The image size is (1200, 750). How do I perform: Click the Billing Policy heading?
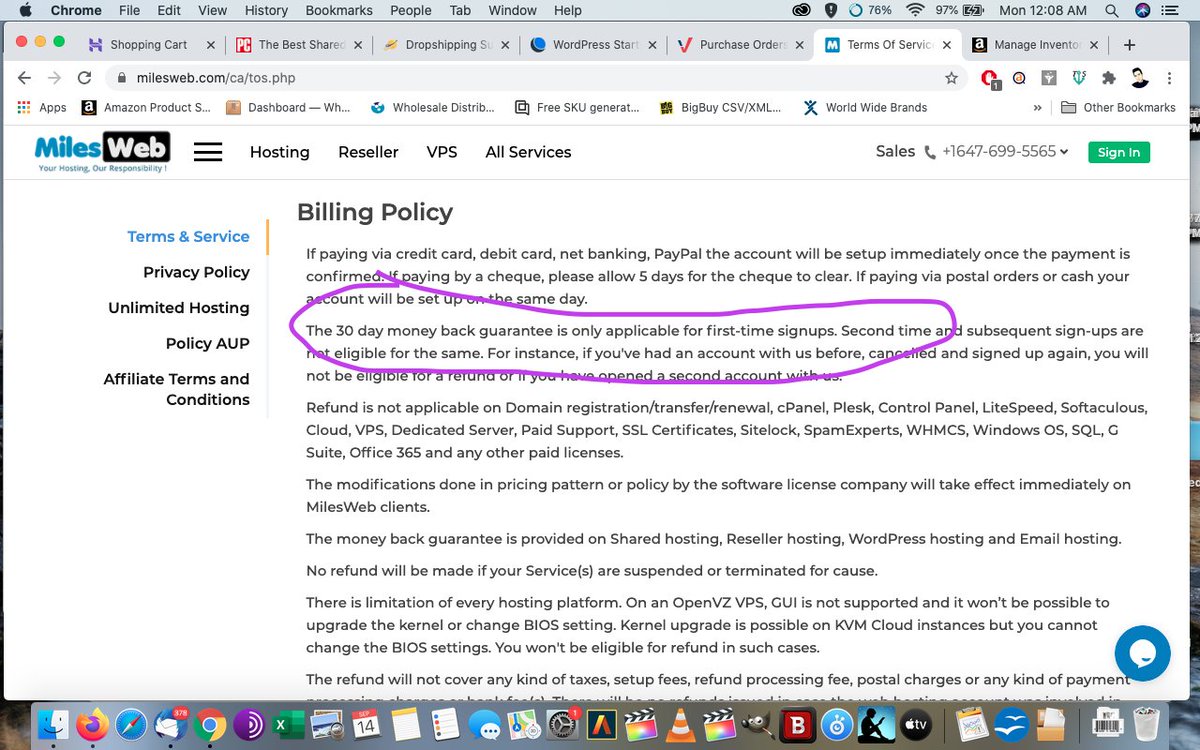pyautogui.click(x=375, y=212)
